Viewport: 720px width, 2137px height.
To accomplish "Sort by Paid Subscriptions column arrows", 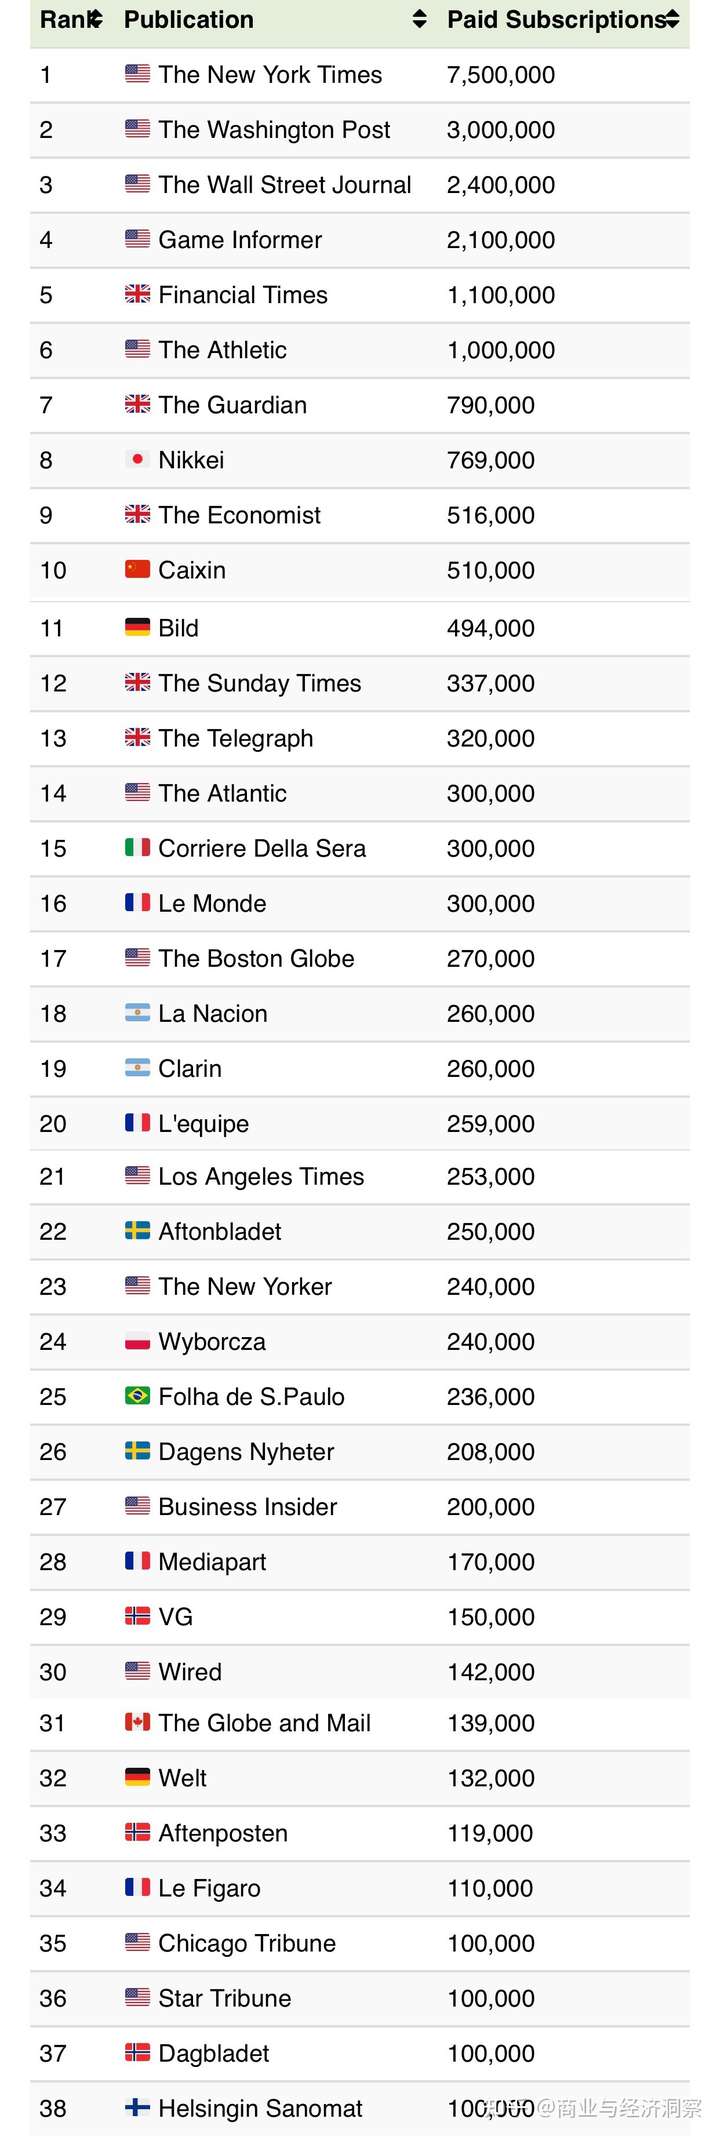I will (x=673, y=19).
